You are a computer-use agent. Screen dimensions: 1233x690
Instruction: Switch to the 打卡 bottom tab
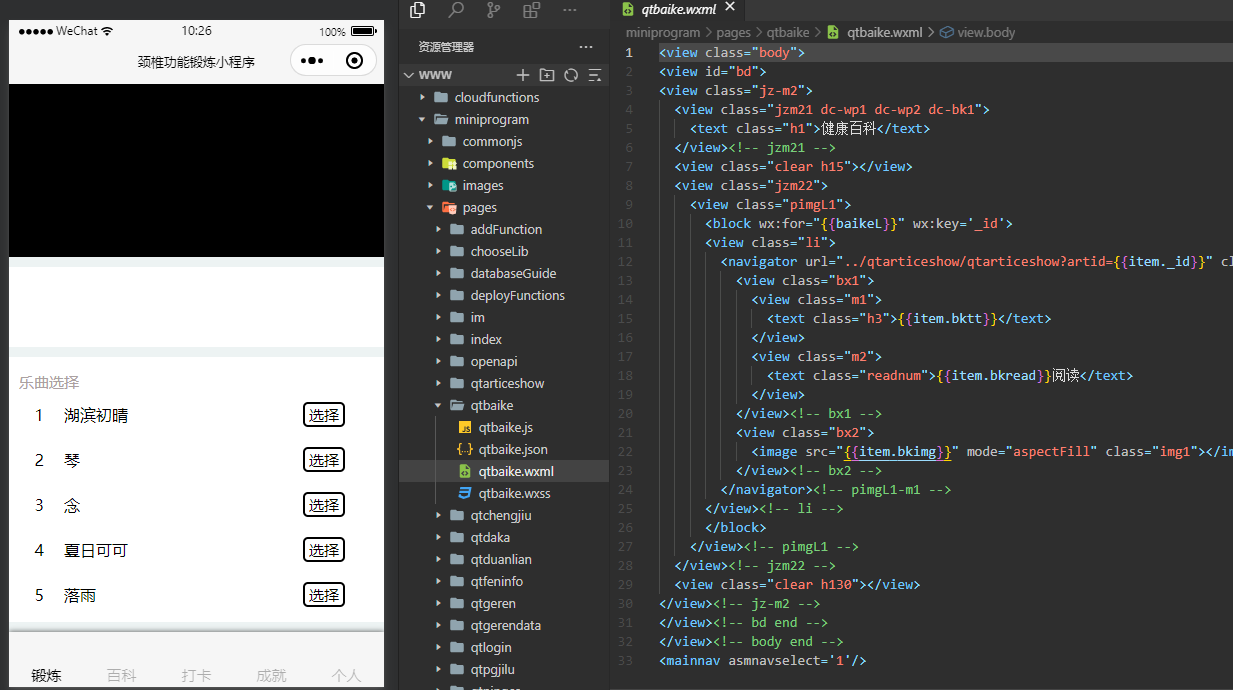[196, 675]
